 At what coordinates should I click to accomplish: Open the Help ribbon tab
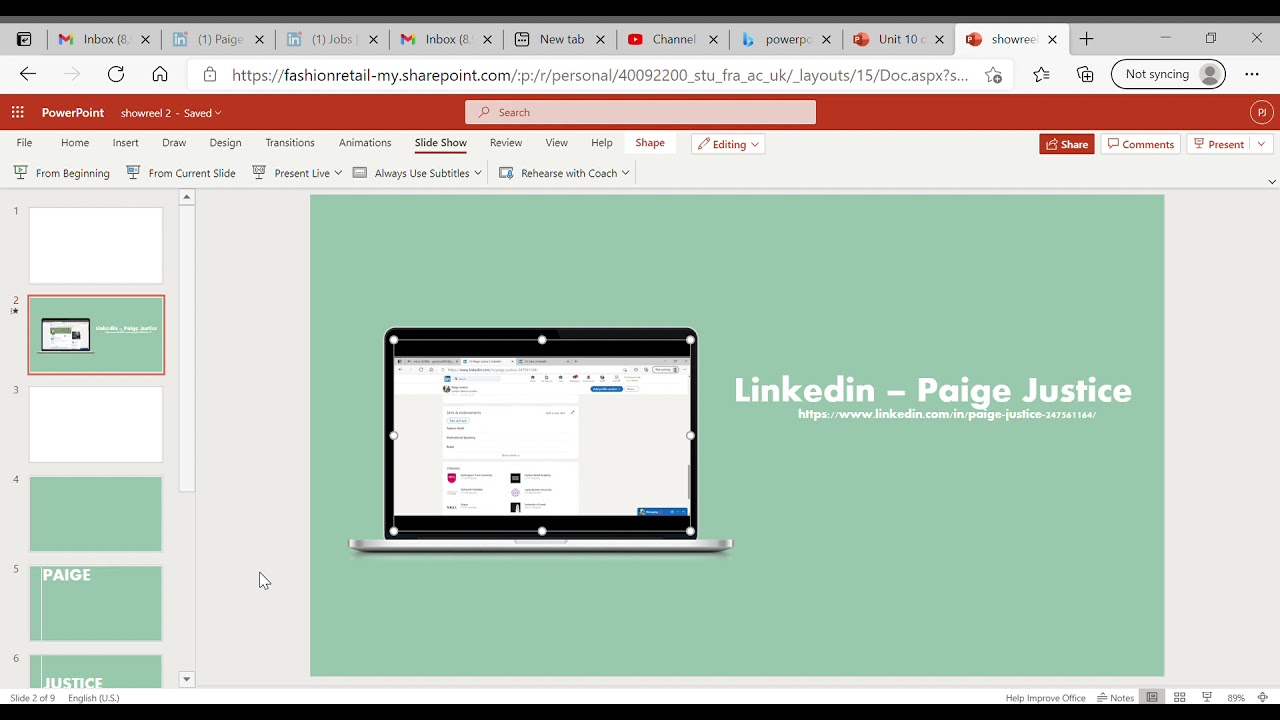[x=602, y=143]
